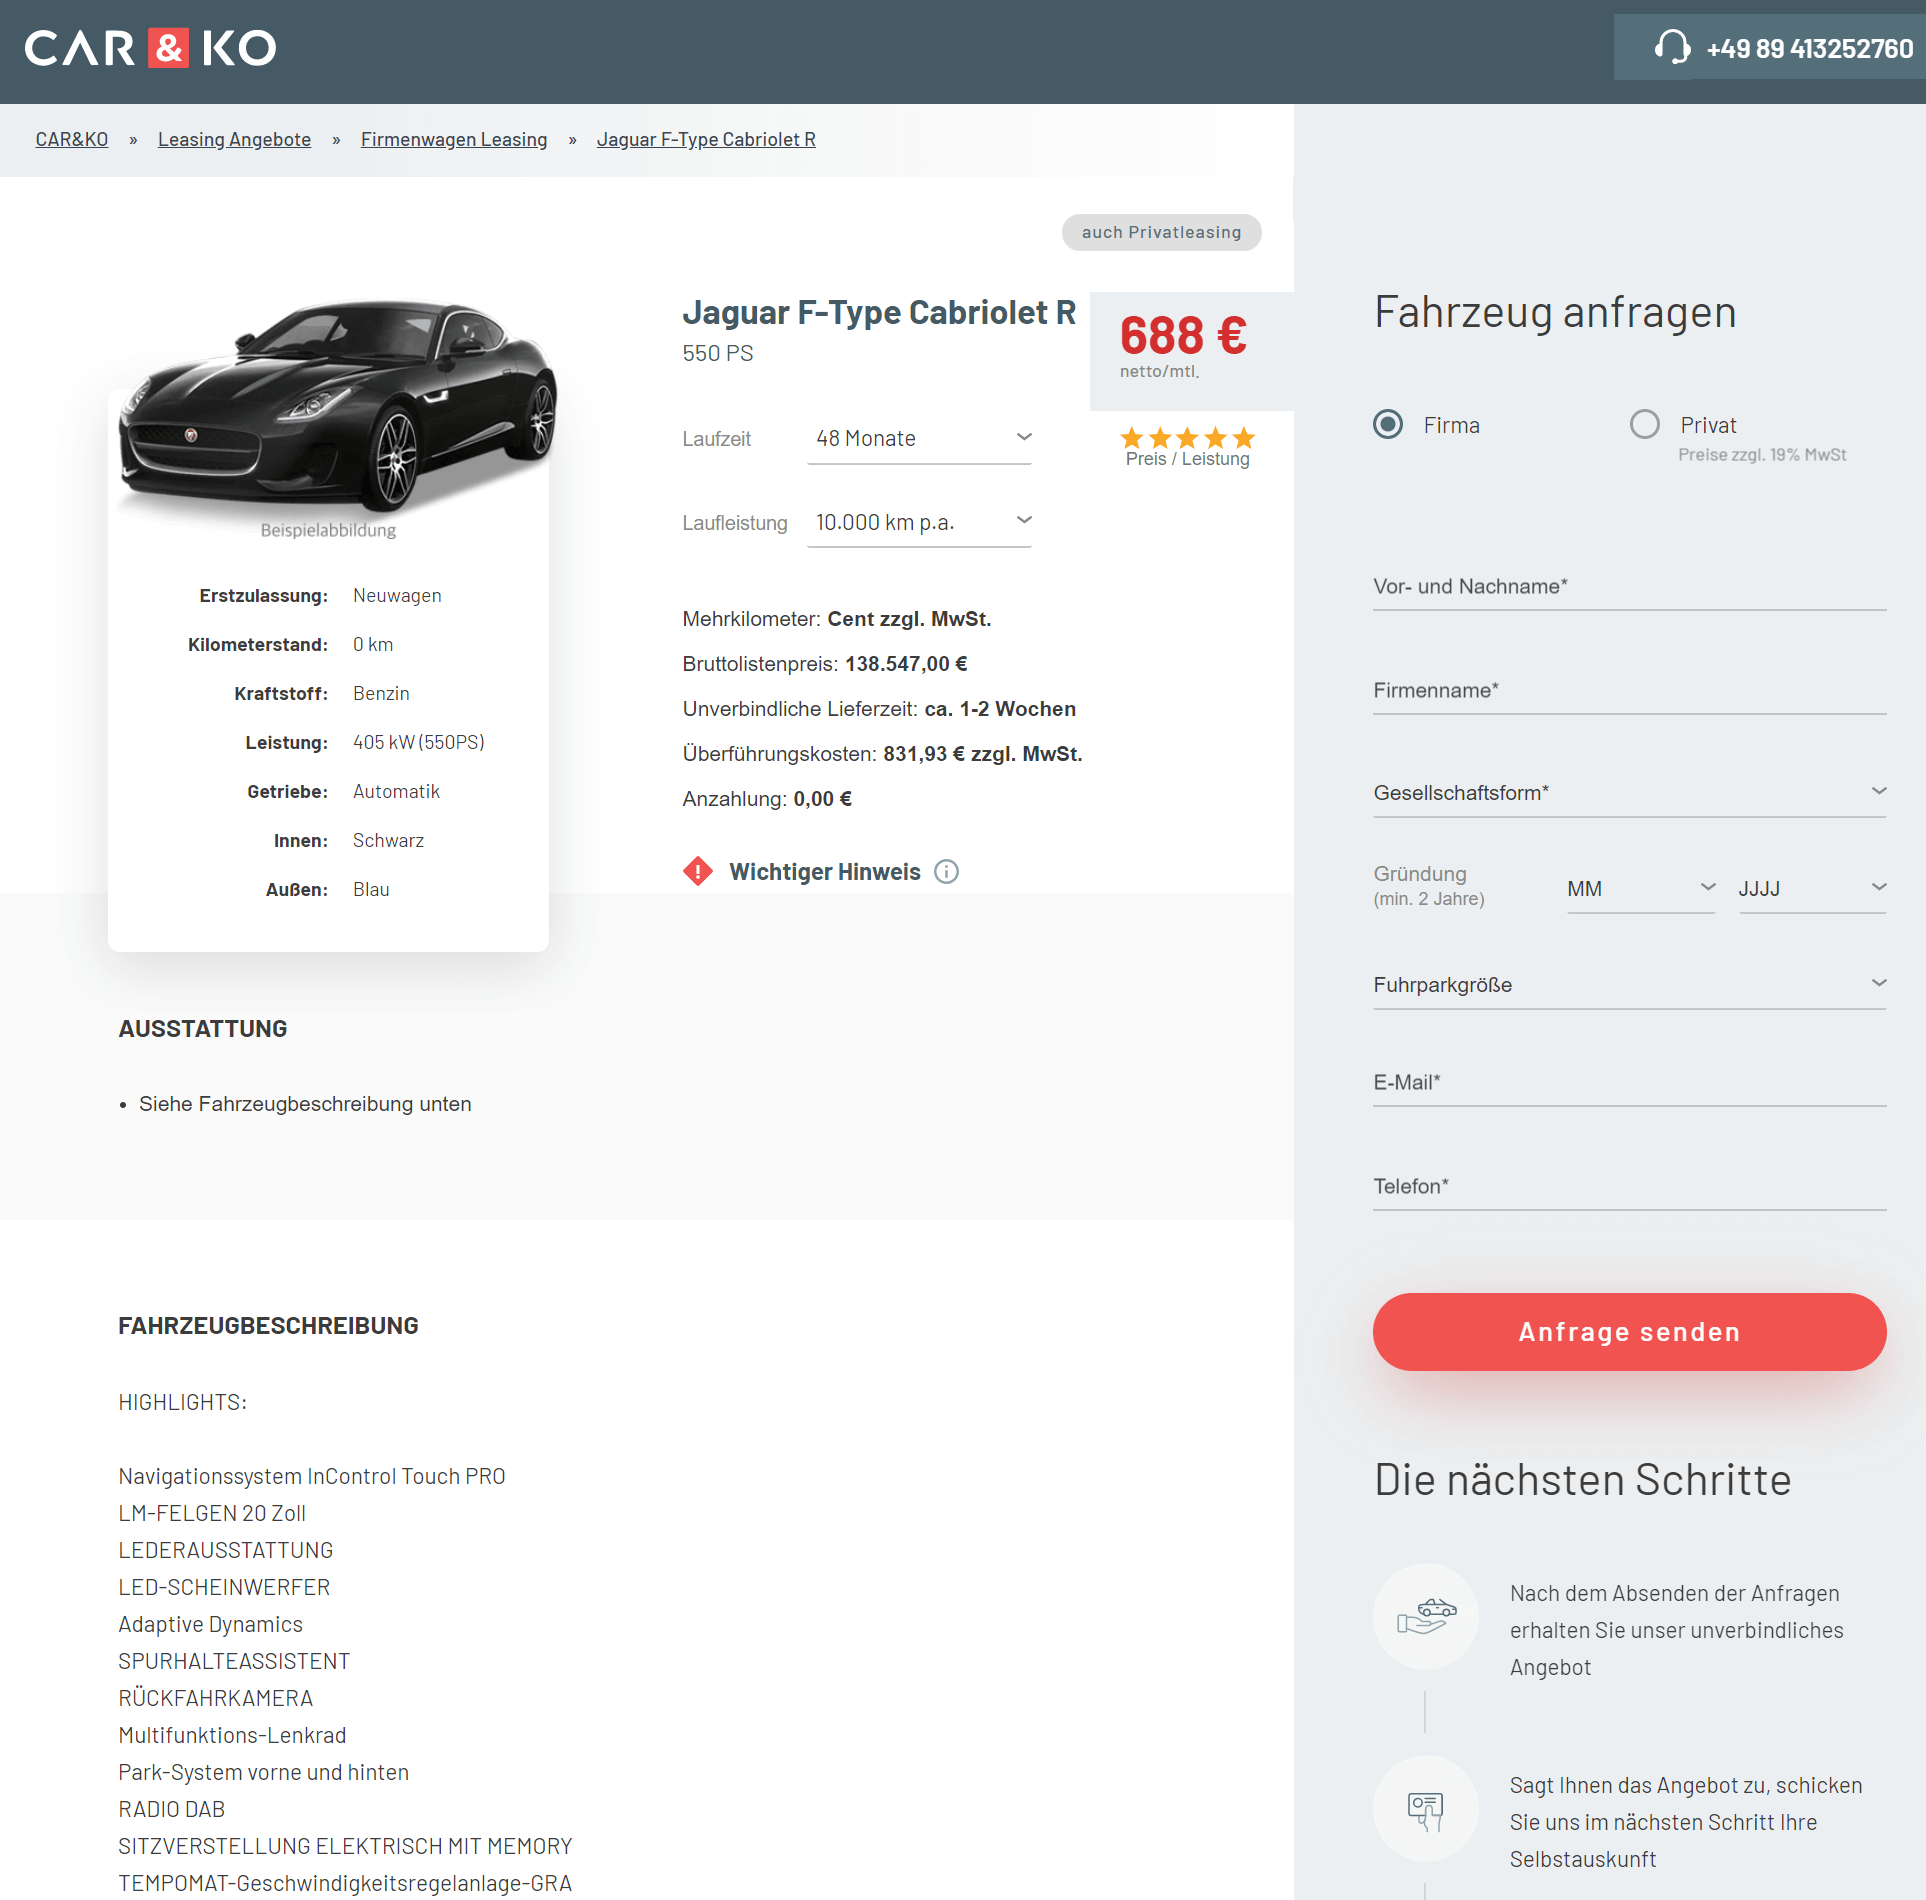Click the five-star Preis / Leistung rating

pos(1187,438)
